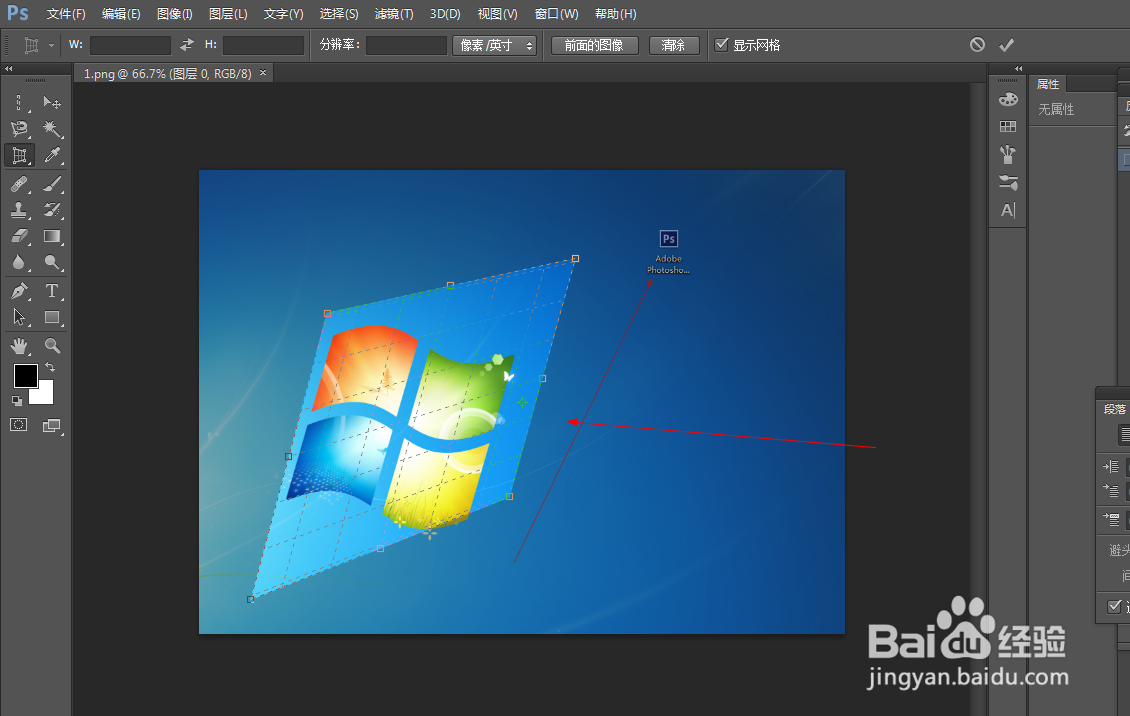
Task: Open the 像素/英寸 unit dropdown
Action: [495, 45]
